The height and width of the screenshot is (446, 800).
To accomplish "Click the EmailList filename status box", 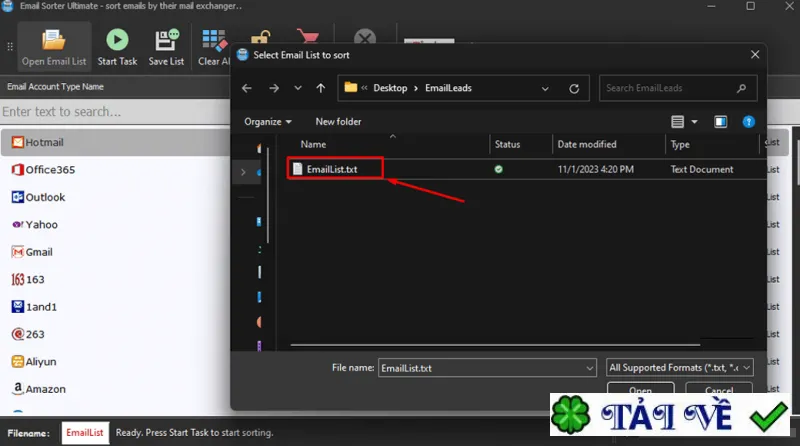I will tap(85, 433).
